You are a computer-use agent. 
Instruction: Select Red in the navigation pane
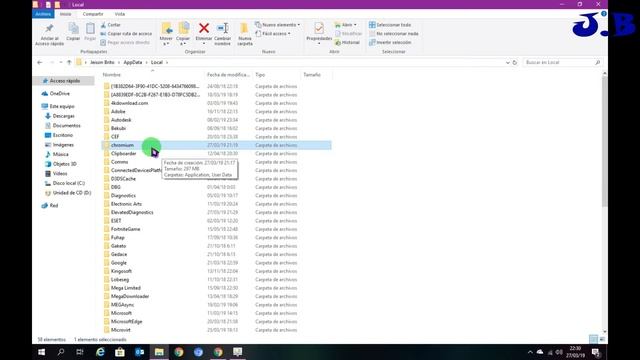54,205
